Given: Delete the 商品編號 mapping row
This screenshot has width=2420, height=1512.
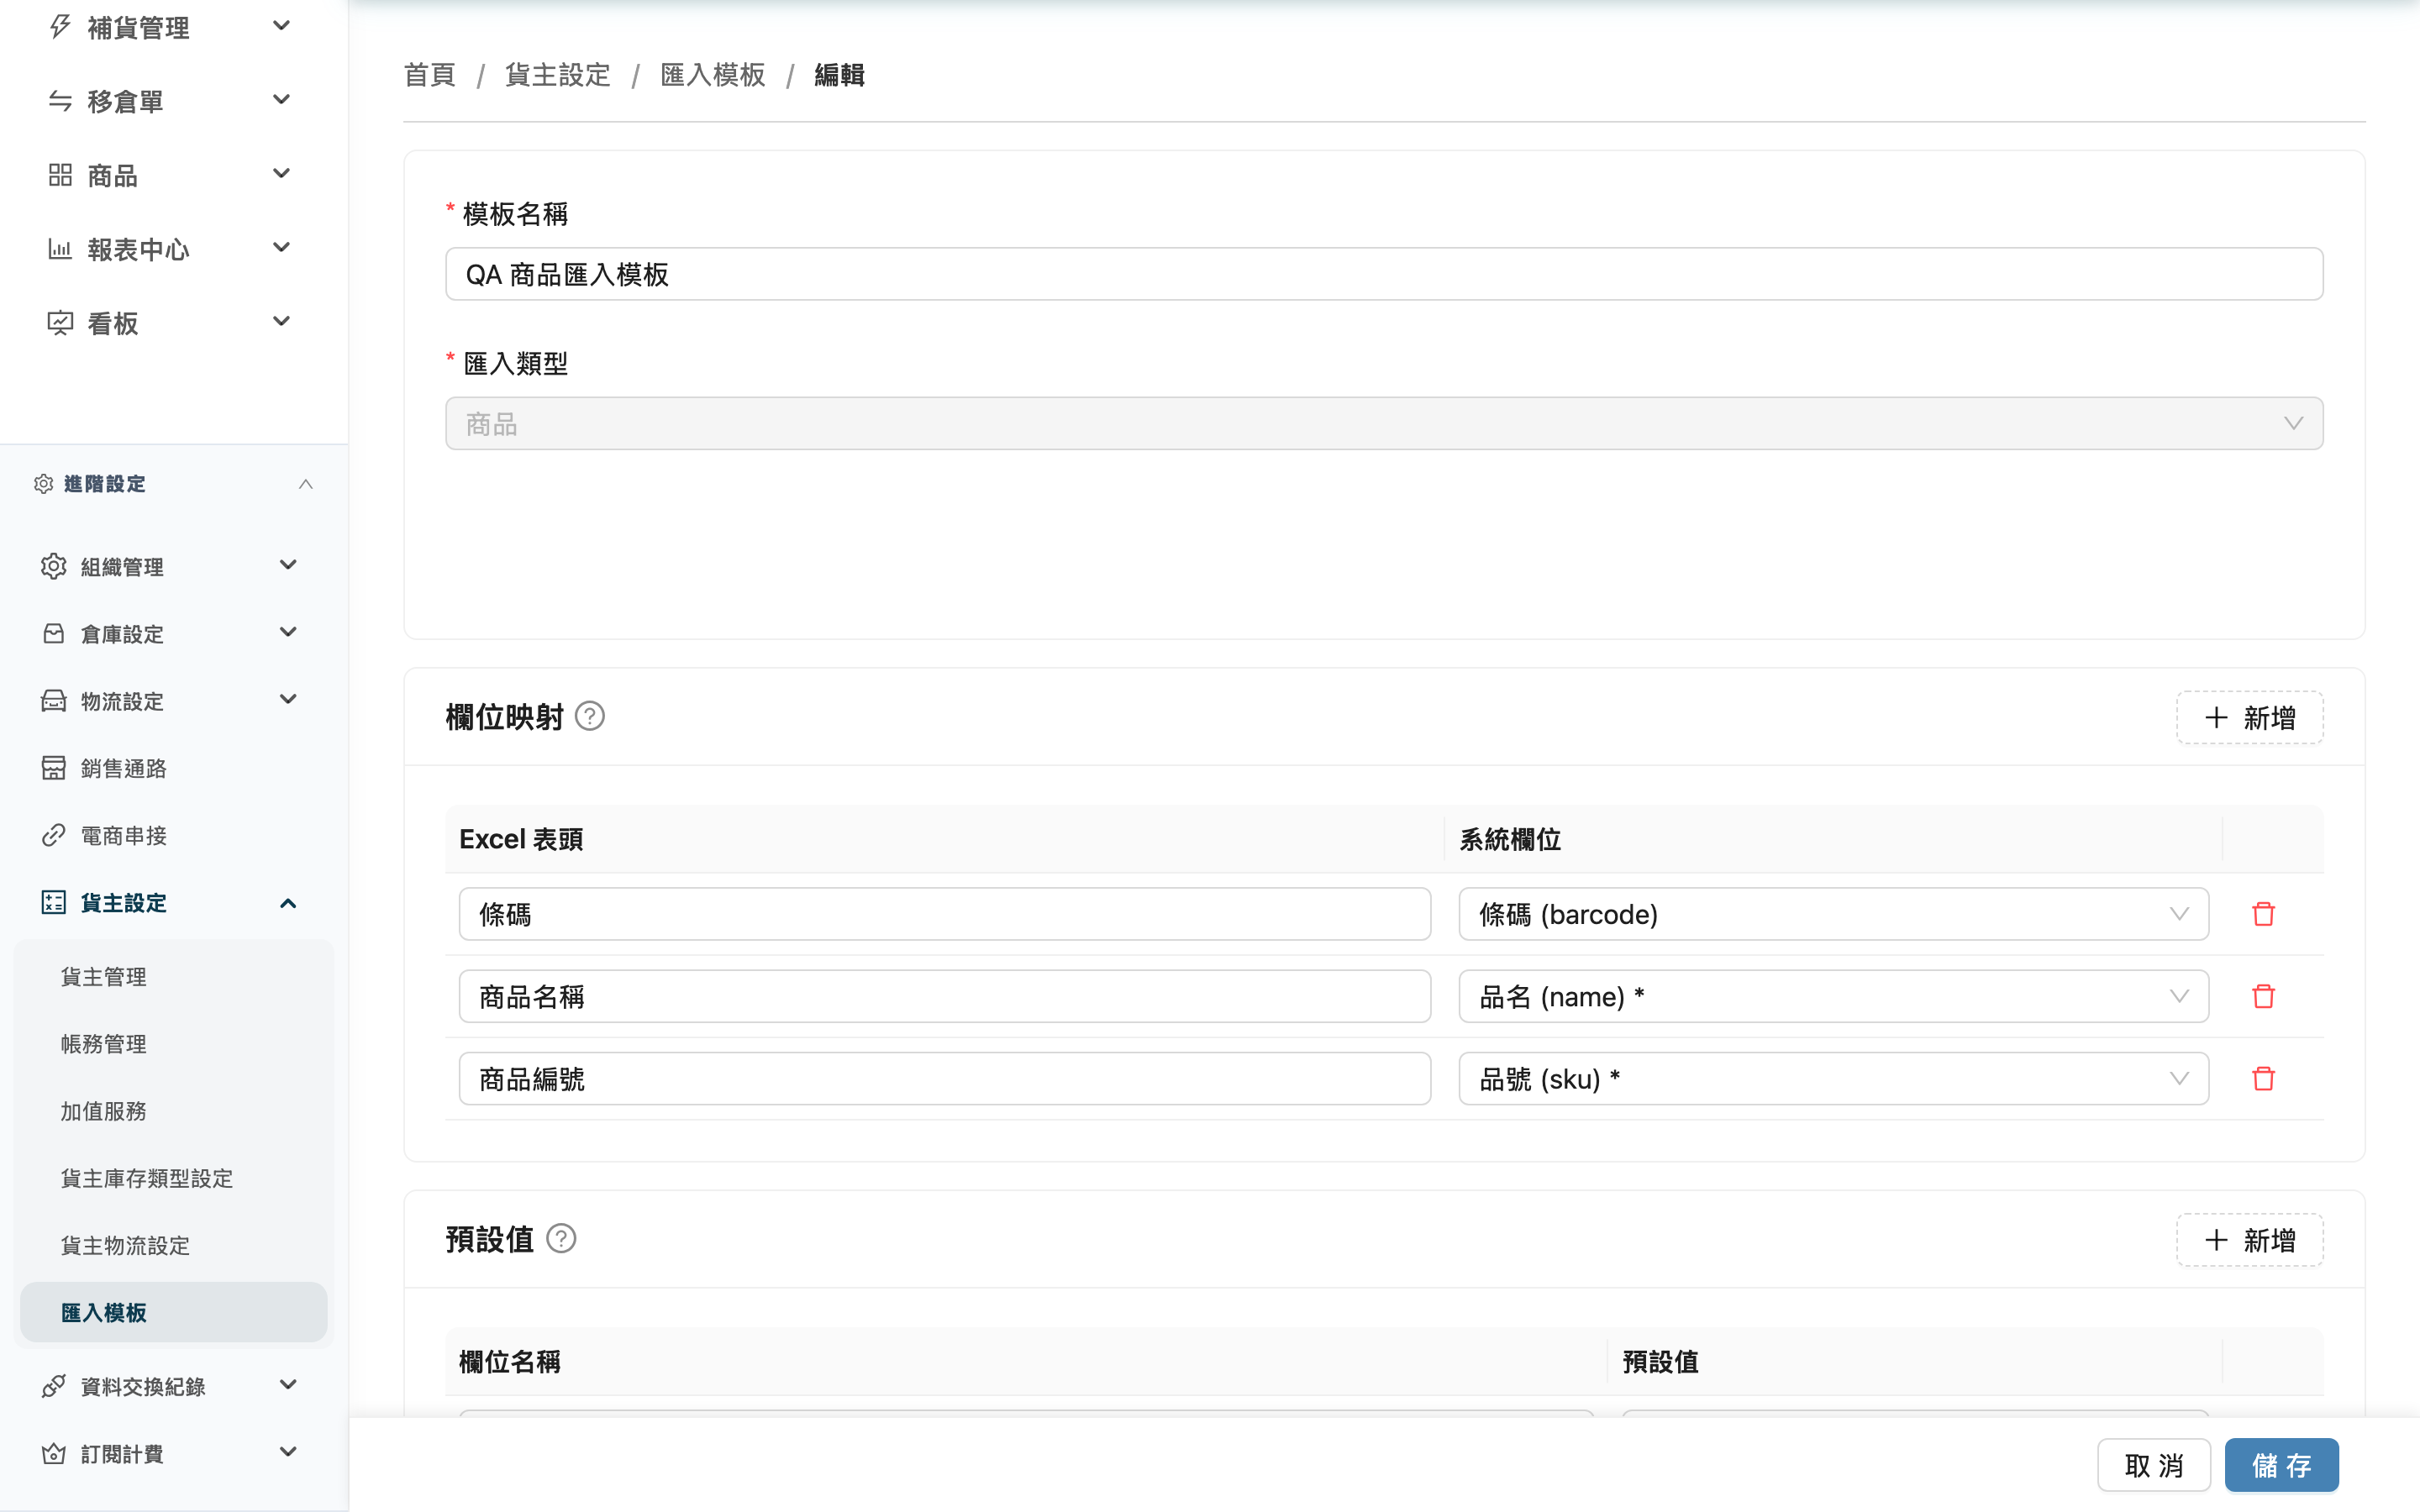Looking at the screenshot, I should click(2264, 1078).
